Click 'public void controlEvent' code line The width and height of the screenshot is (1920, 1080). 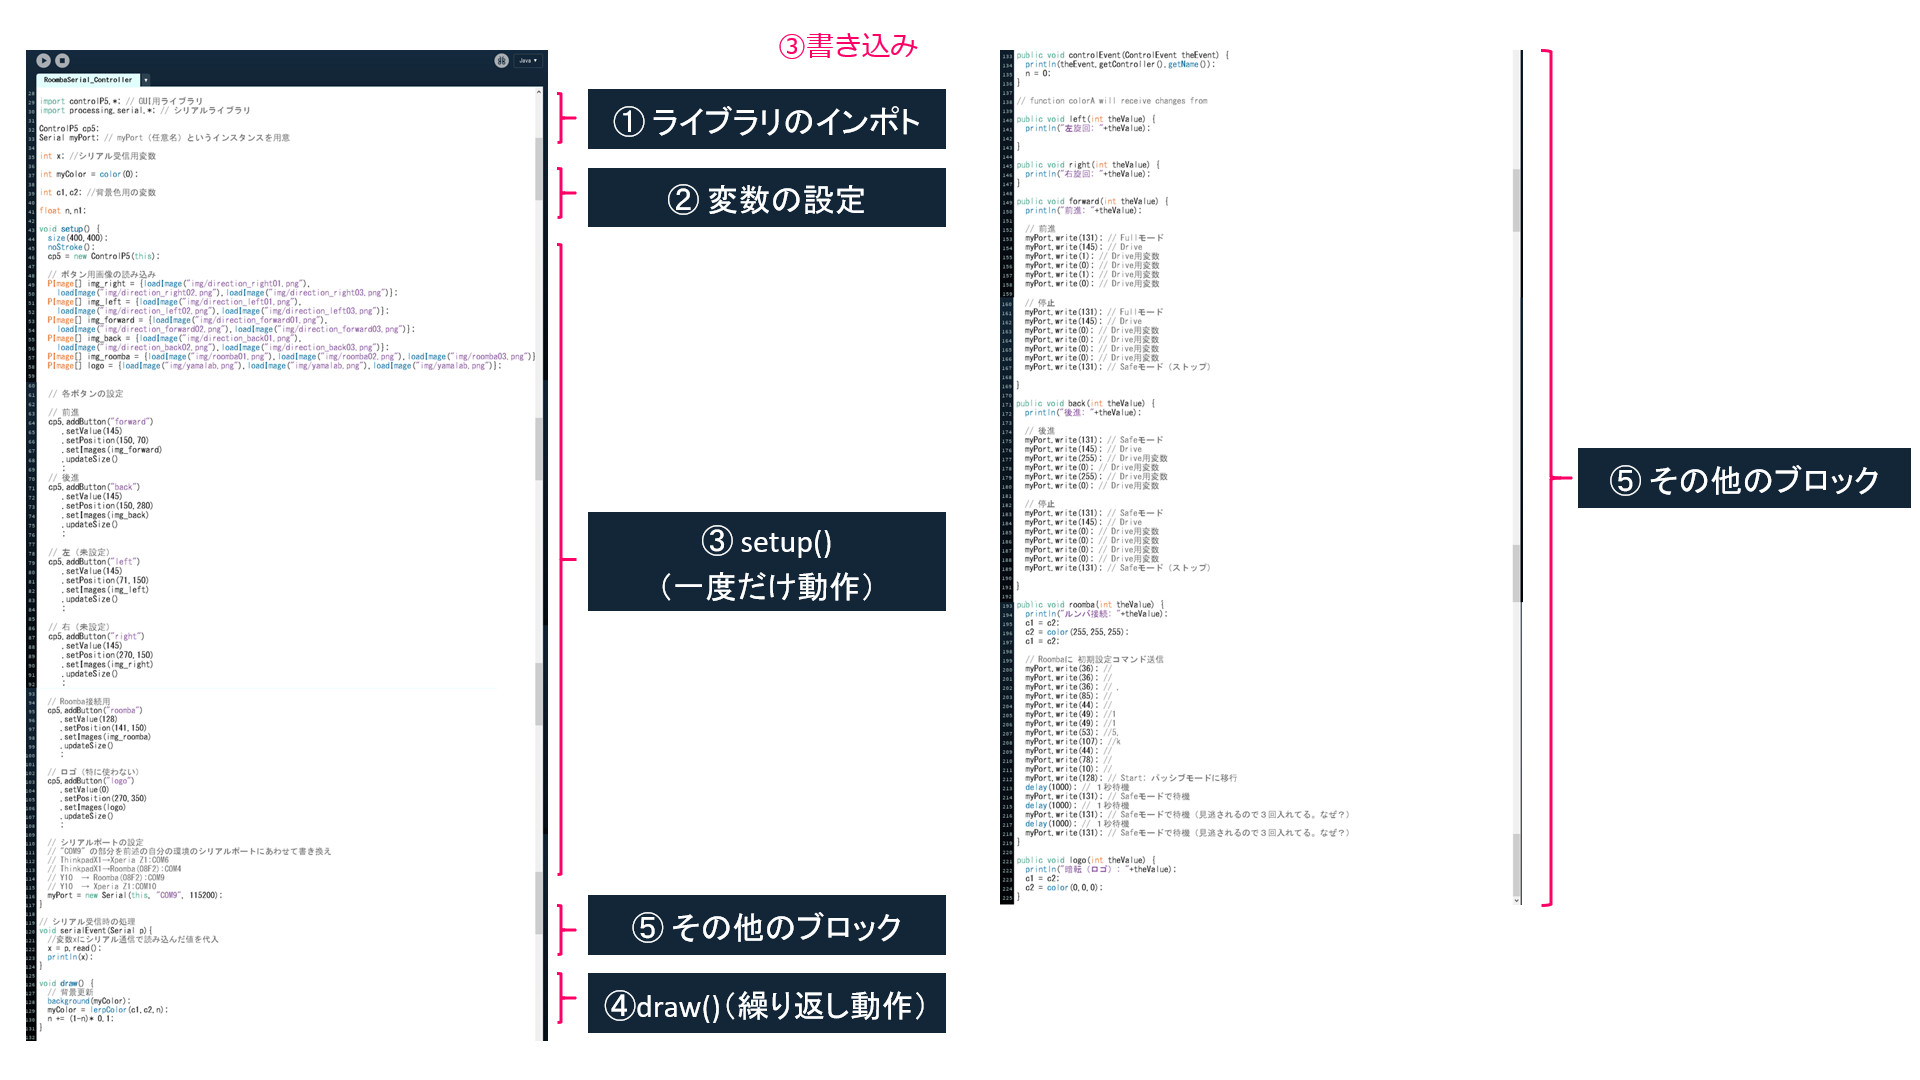point(1122,55)
